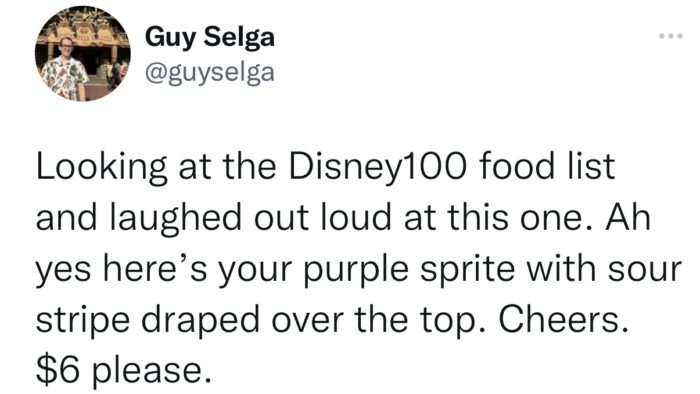Screen dimensions: 700x394
Task: Click the first name Guy in the header
Action: (x=171, y=37)
